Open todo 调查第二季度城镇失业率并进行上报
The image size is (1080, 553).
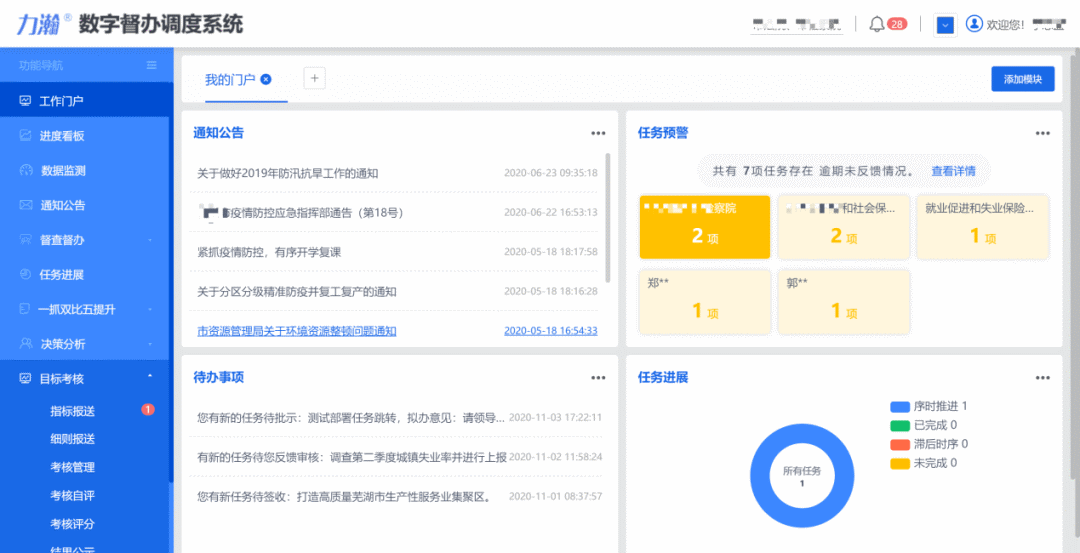point(352,457)
